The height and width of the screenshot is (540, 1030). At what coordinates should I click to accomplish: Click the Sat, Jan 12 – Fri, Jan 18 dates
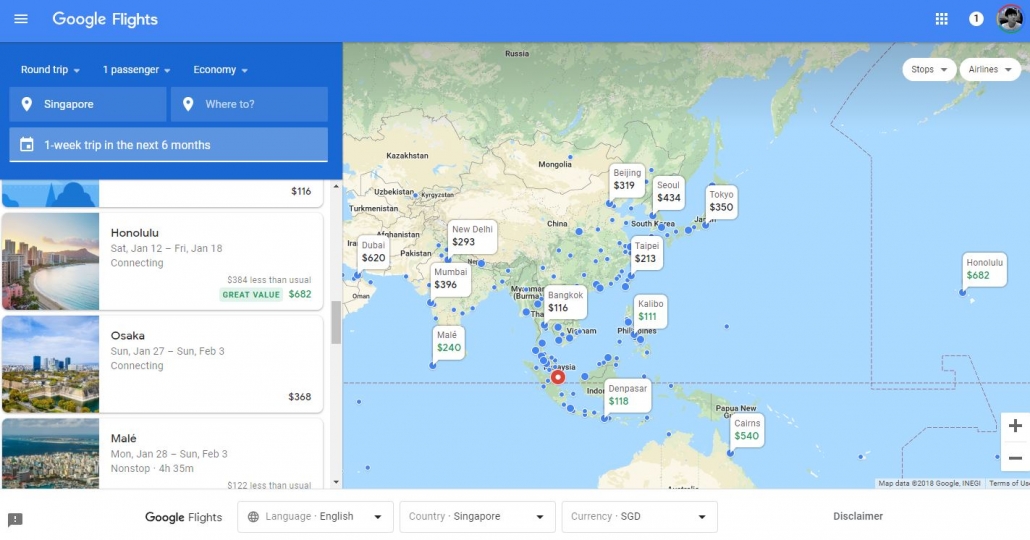pyautogui.click(x=166, y=248)
